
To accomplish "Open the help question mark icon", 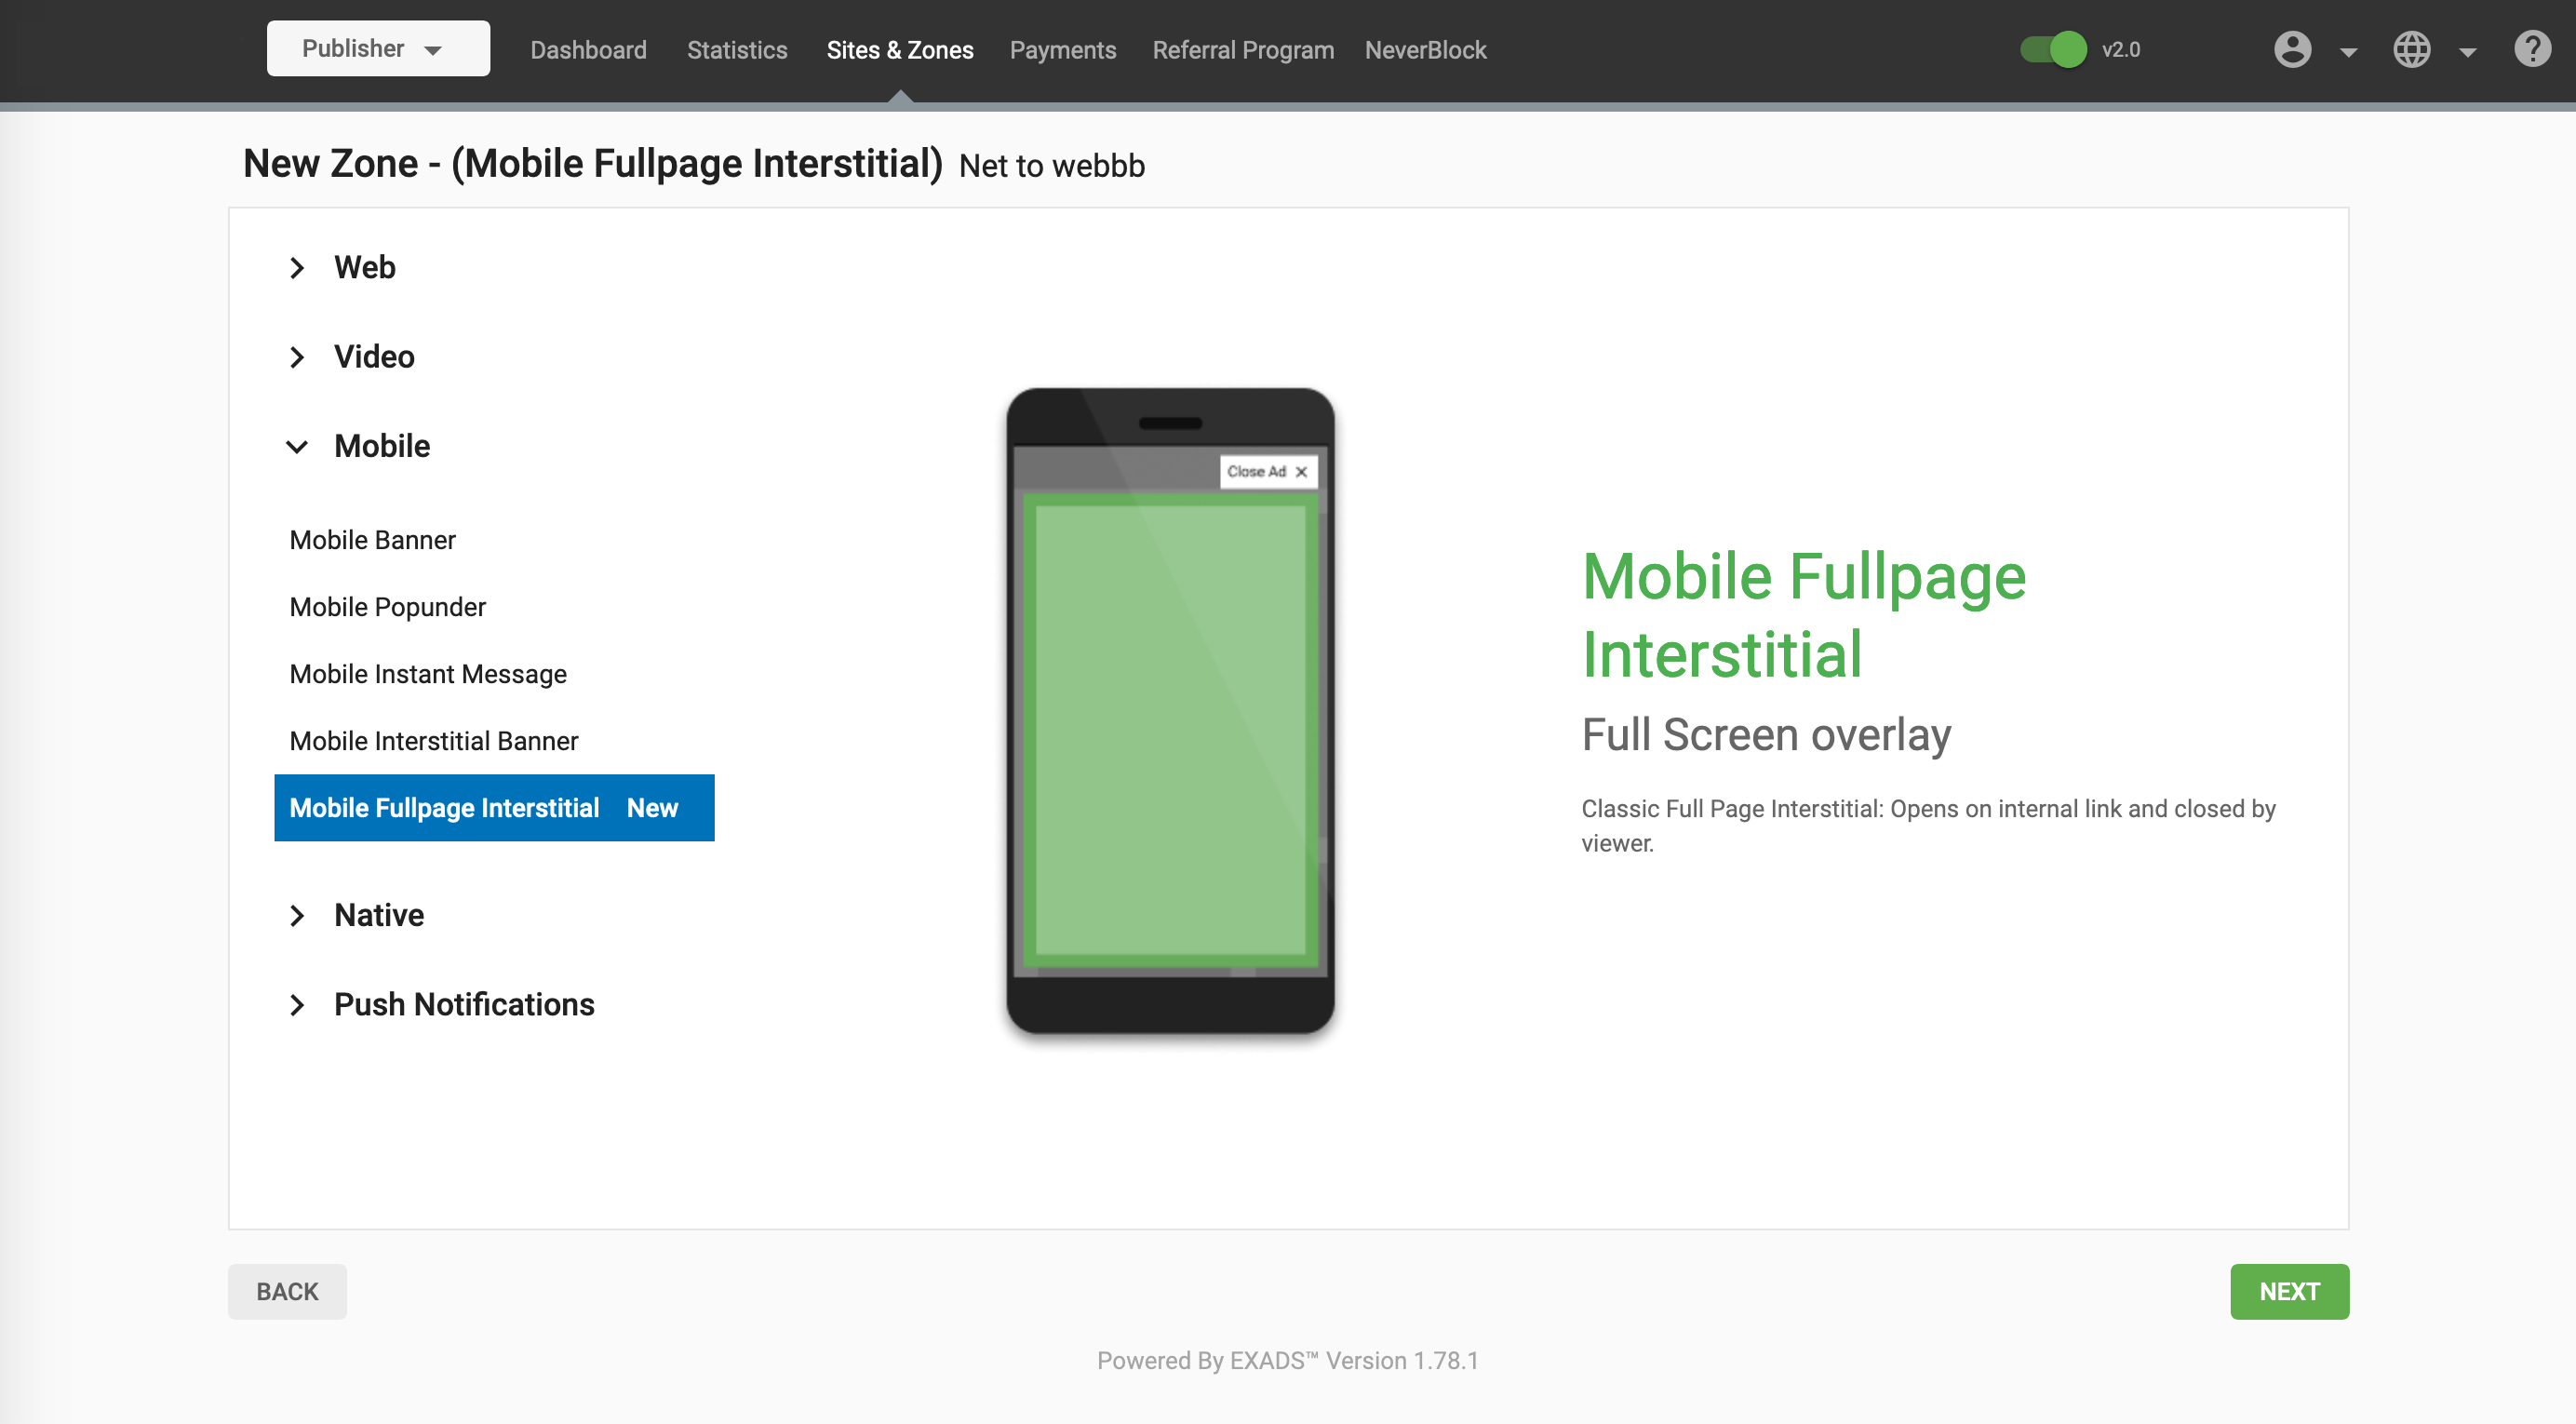I will click(x=2532, y=49).
